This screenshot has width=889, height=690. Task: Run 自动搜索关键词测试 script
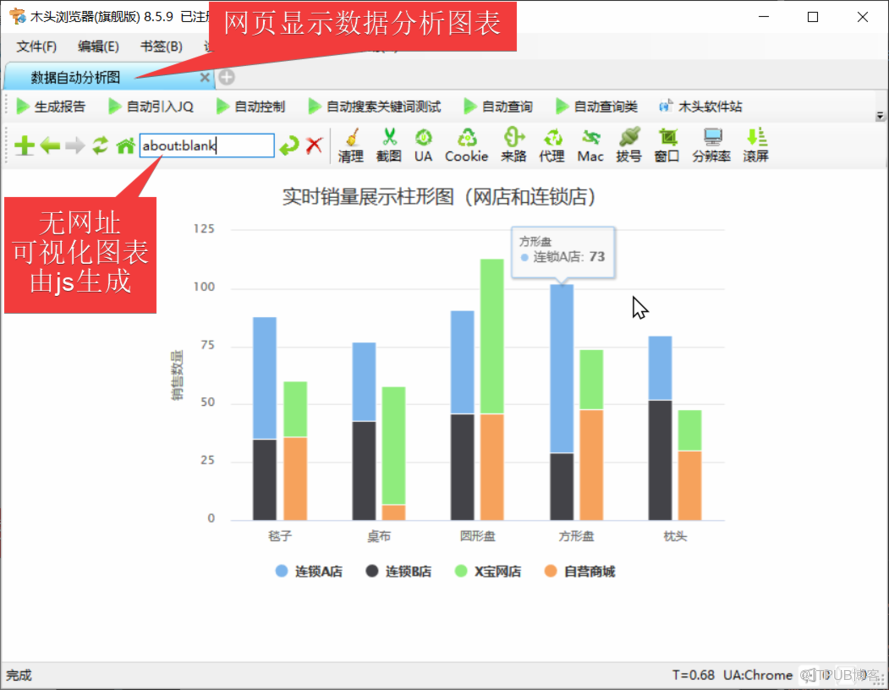pos(375,106)
